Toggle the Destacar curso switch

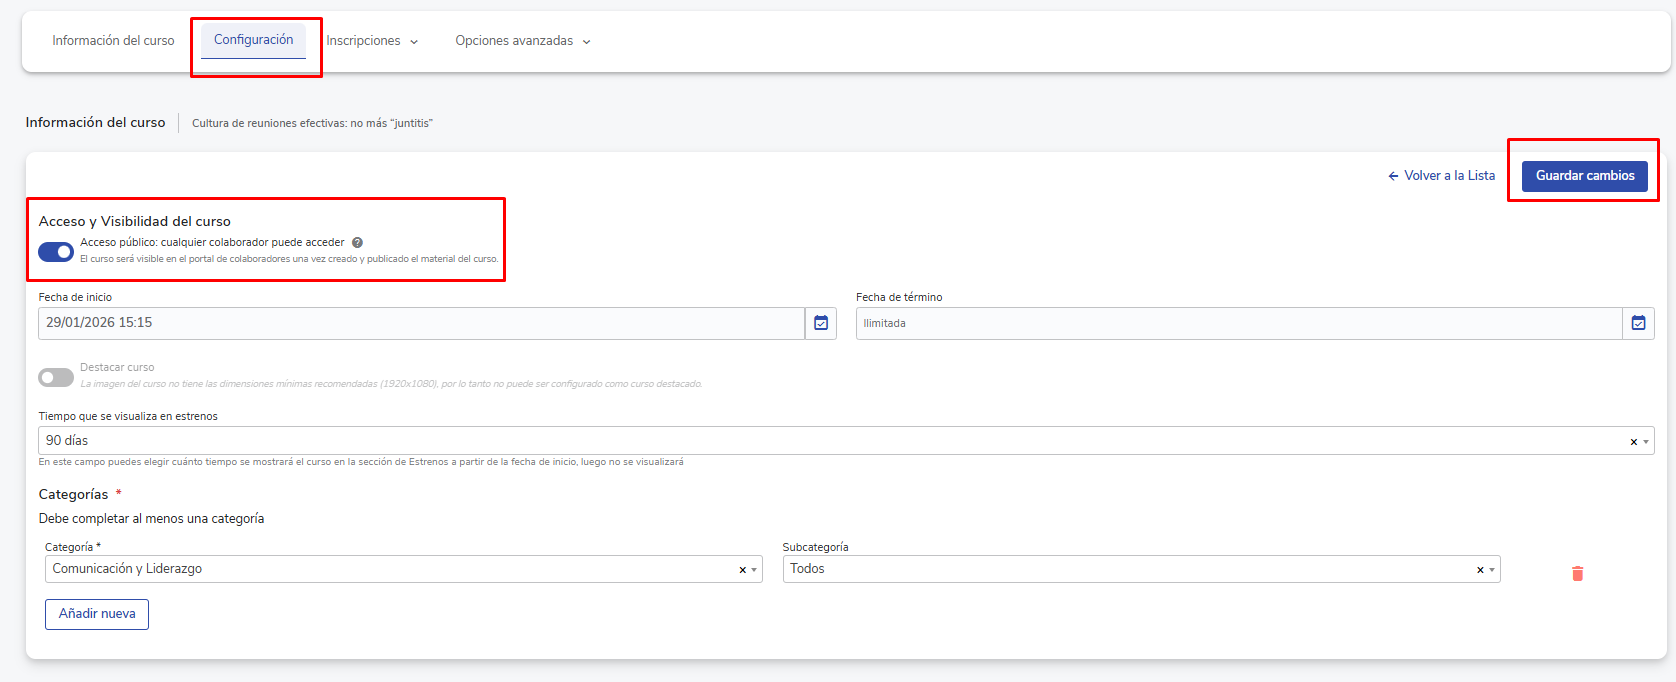click(56, 377)
